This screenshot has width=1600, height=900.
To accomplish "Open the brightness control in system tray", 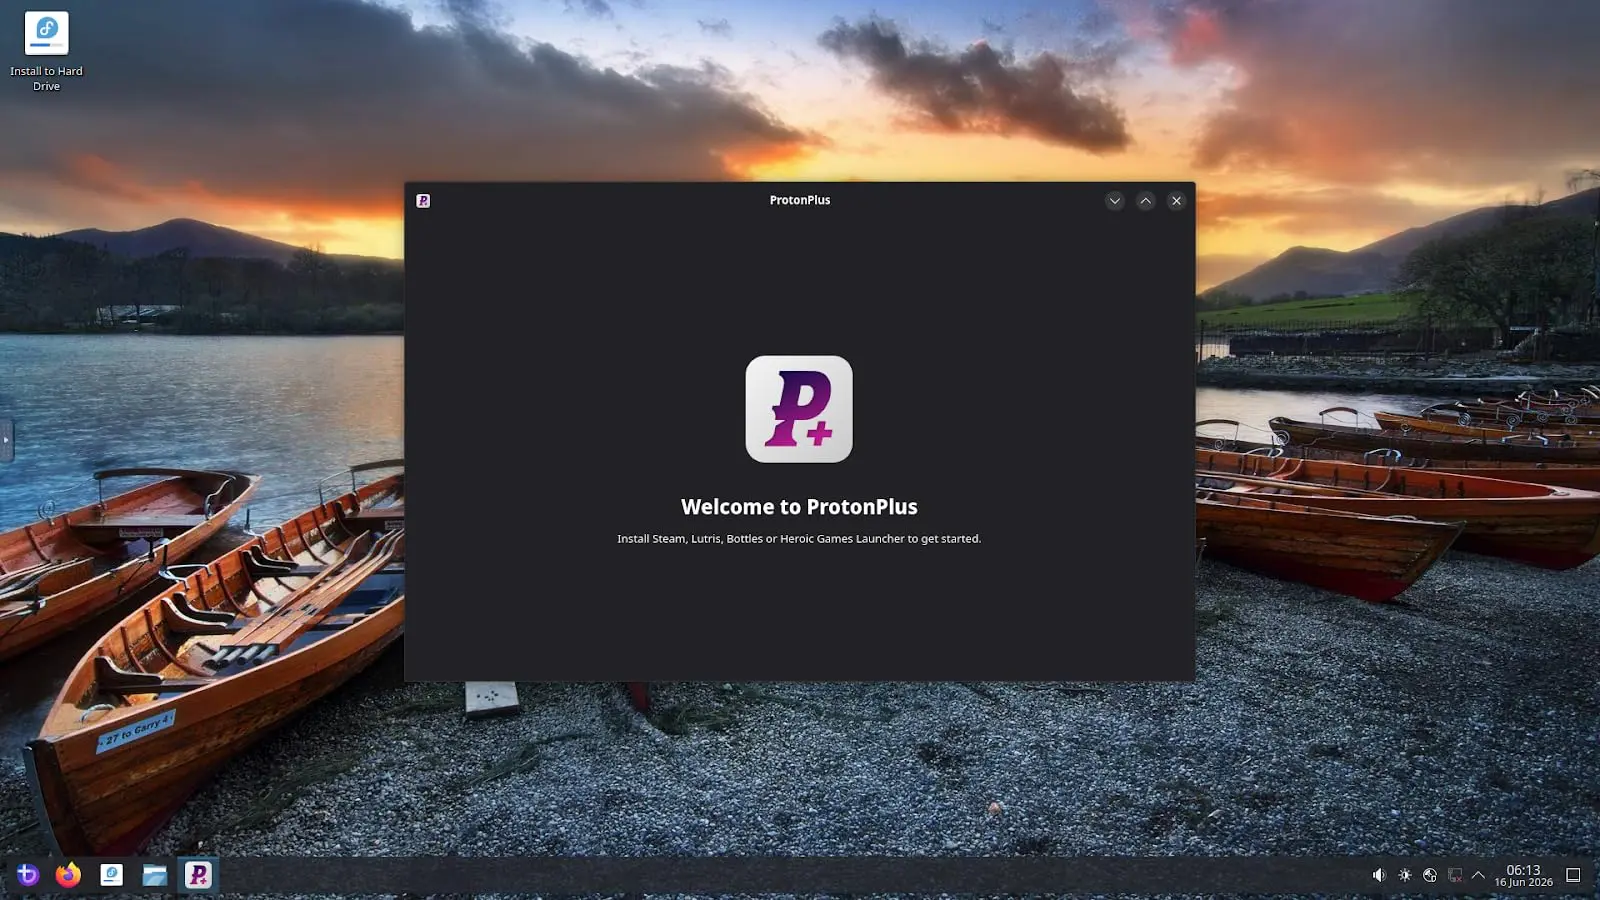I will (x=1405, y=875).
